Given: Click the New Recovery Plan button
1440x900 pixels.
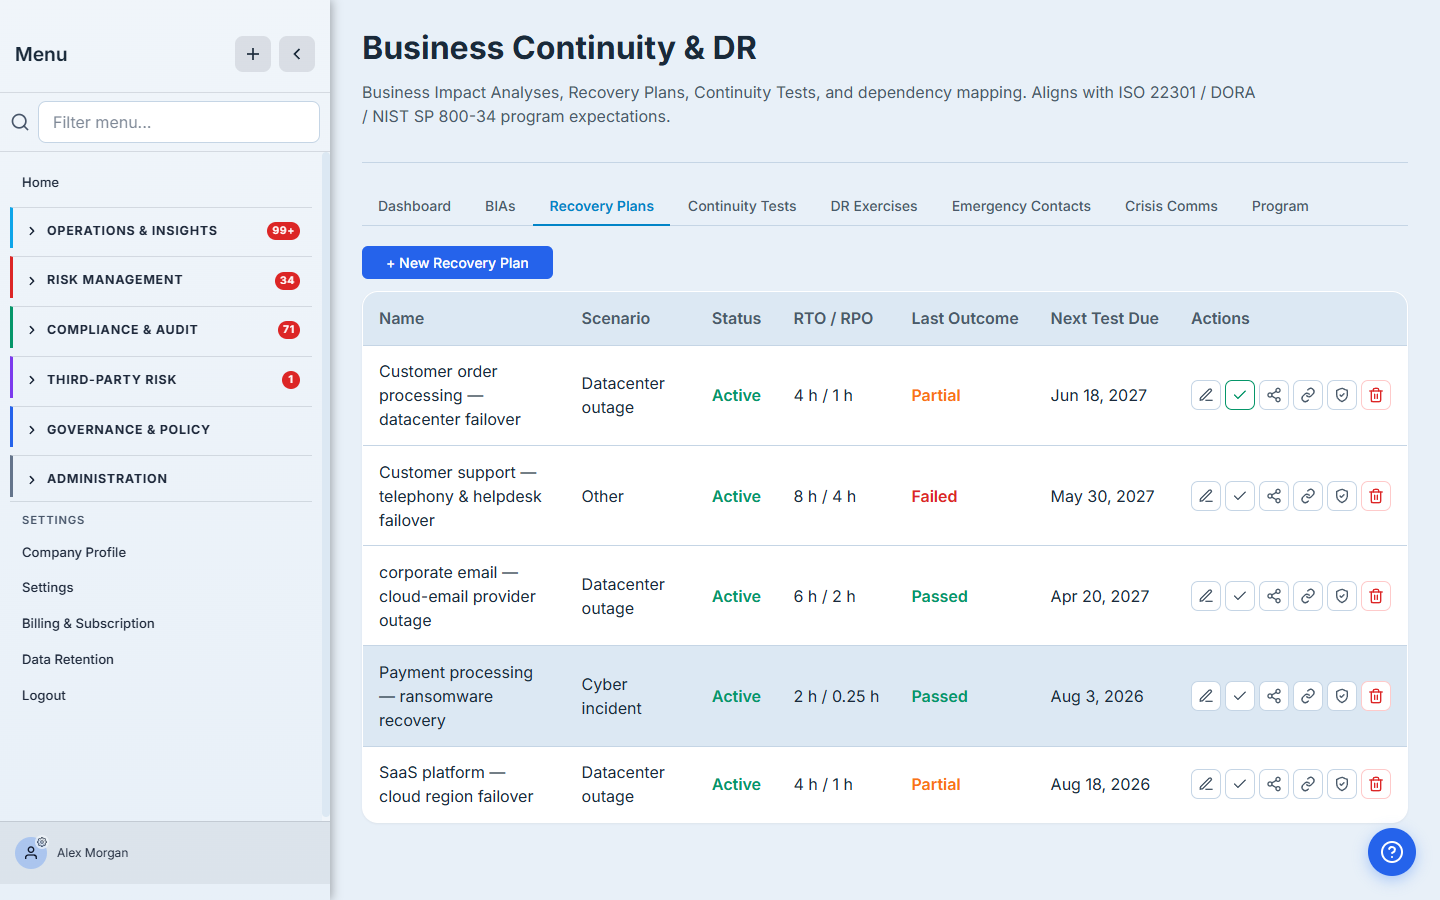Looking at the screenshot, I should [x=457, y=263].
